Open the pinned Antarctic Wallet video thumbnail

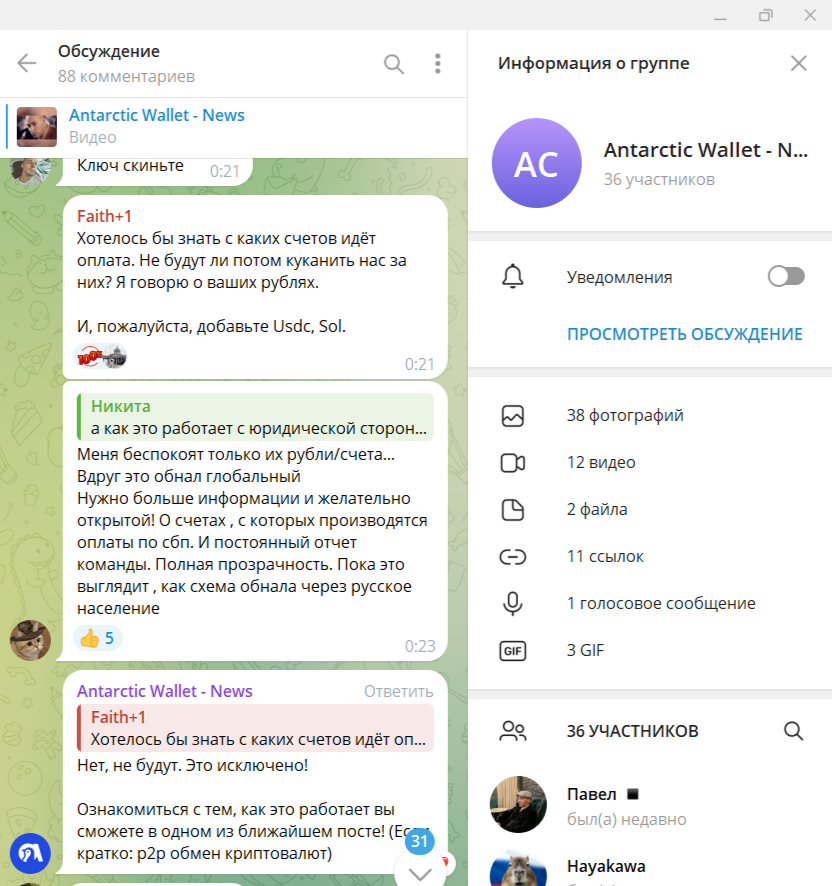(x=37, y=127)
